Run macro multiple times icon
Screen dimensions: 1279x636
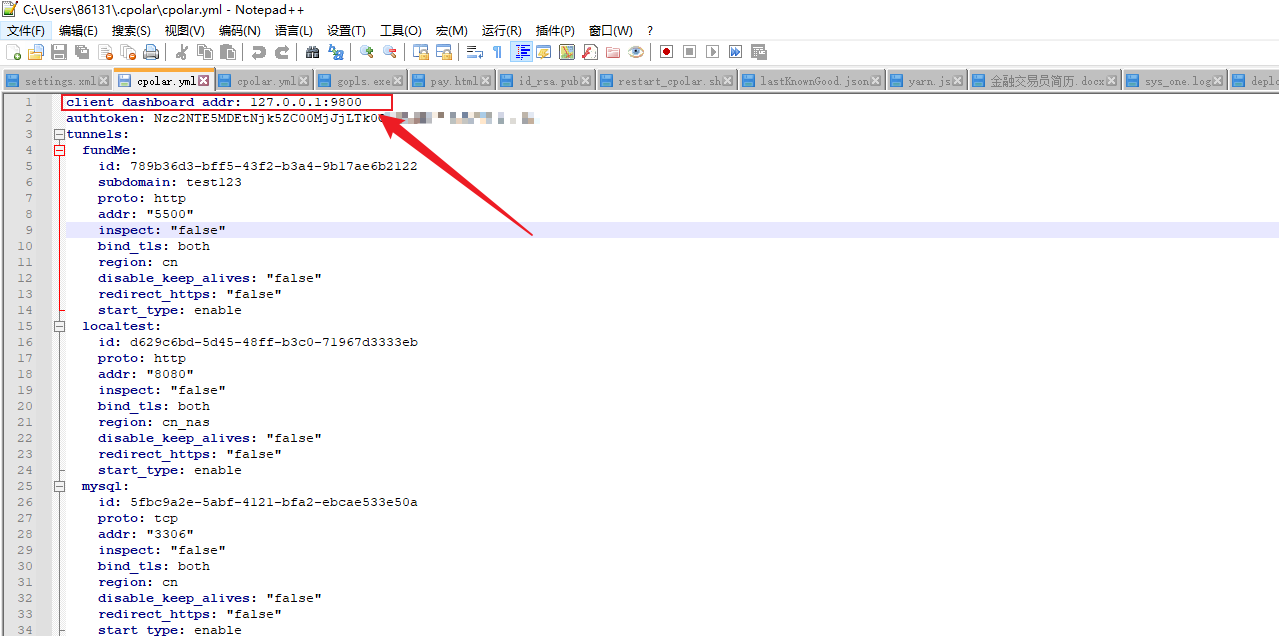[x=736, y=52]
